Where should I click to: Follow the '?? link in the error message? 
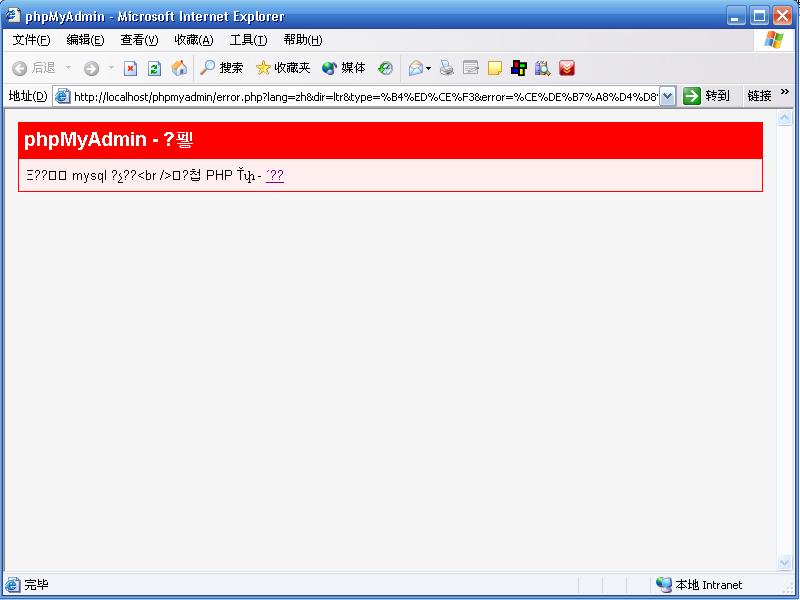[275, 176]
